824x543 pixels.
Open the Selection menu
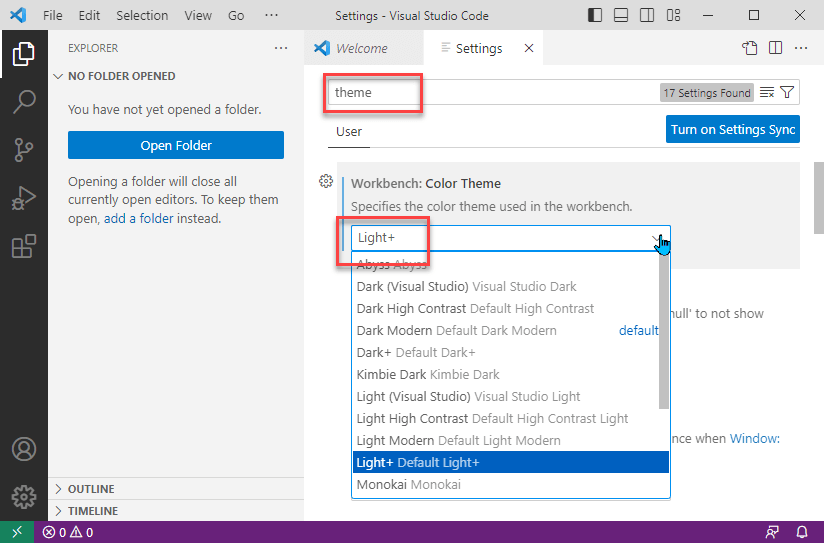pyautogui.click(x=142, y=16)
